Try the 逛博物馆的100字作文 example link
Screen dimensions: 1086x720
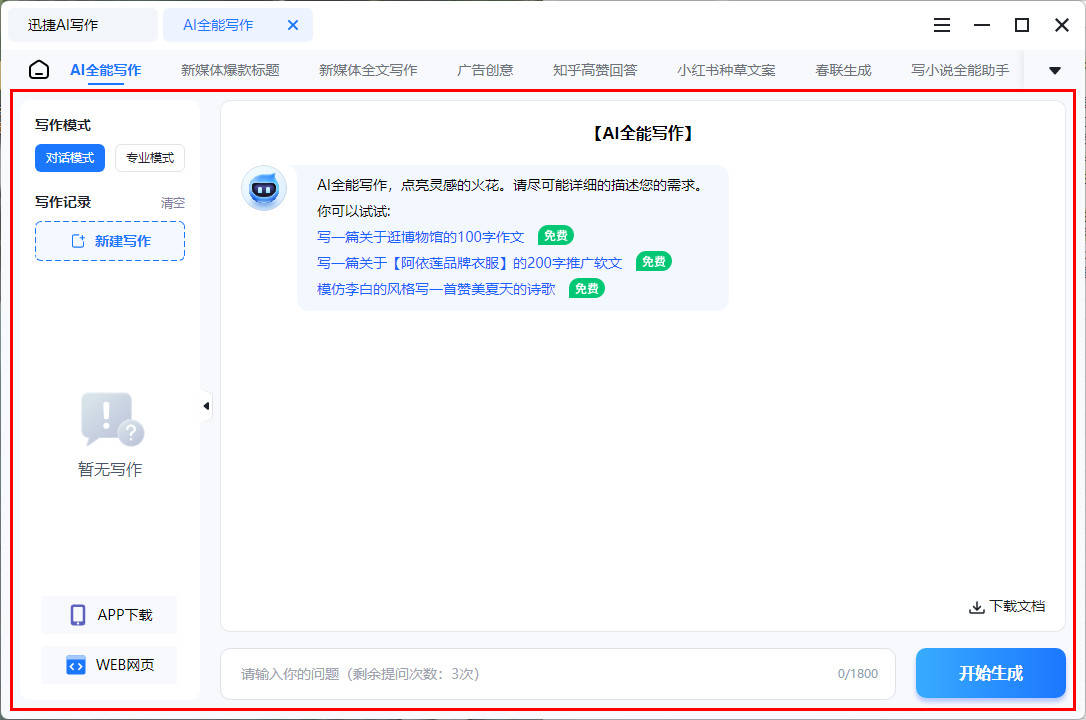click(x=420, y=237)
